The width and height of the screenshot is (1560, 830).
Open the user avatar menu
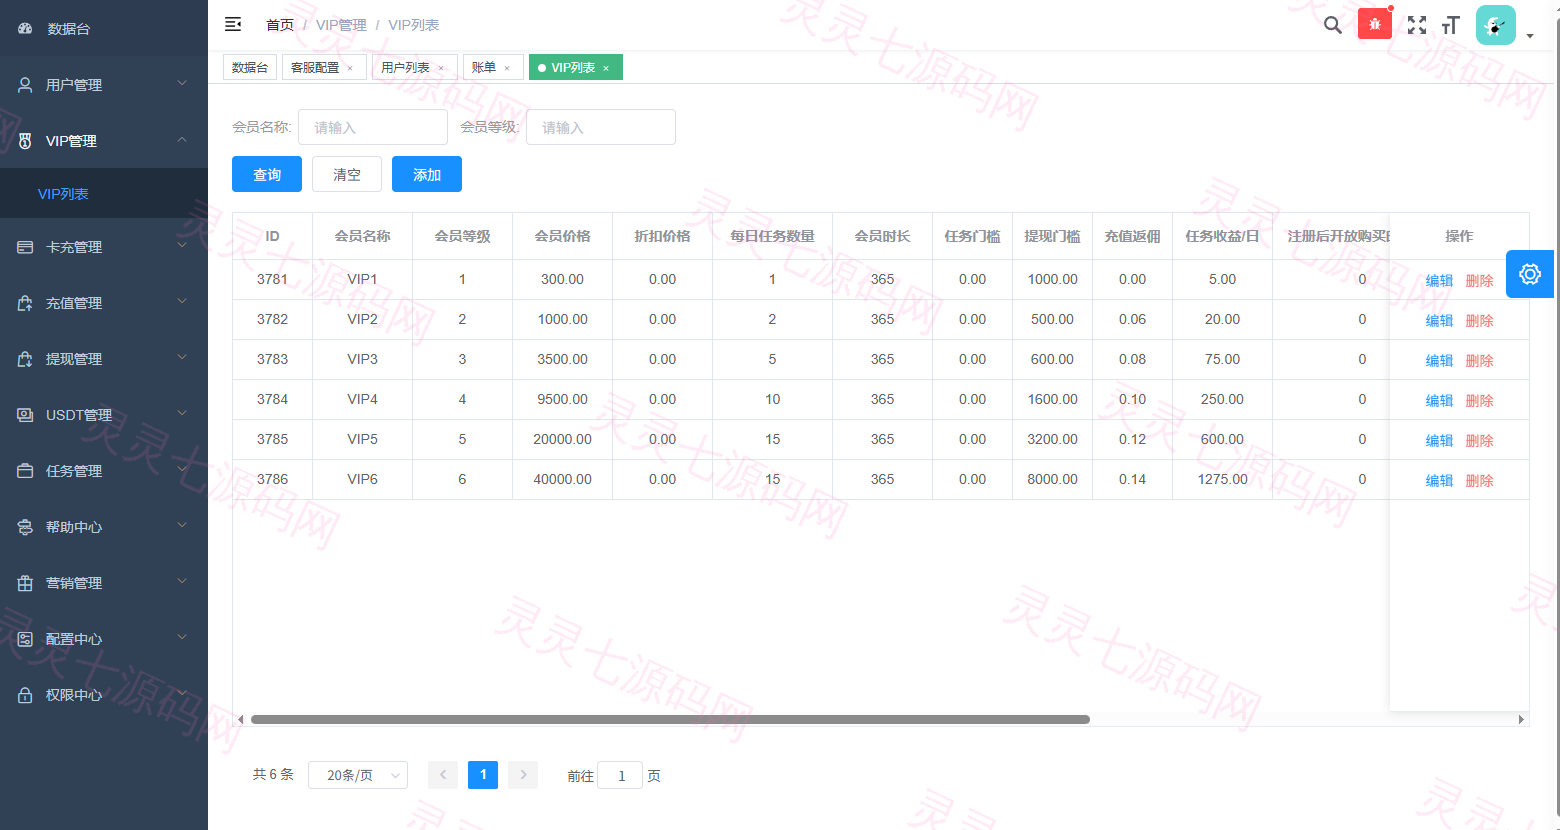point(1496,25)
